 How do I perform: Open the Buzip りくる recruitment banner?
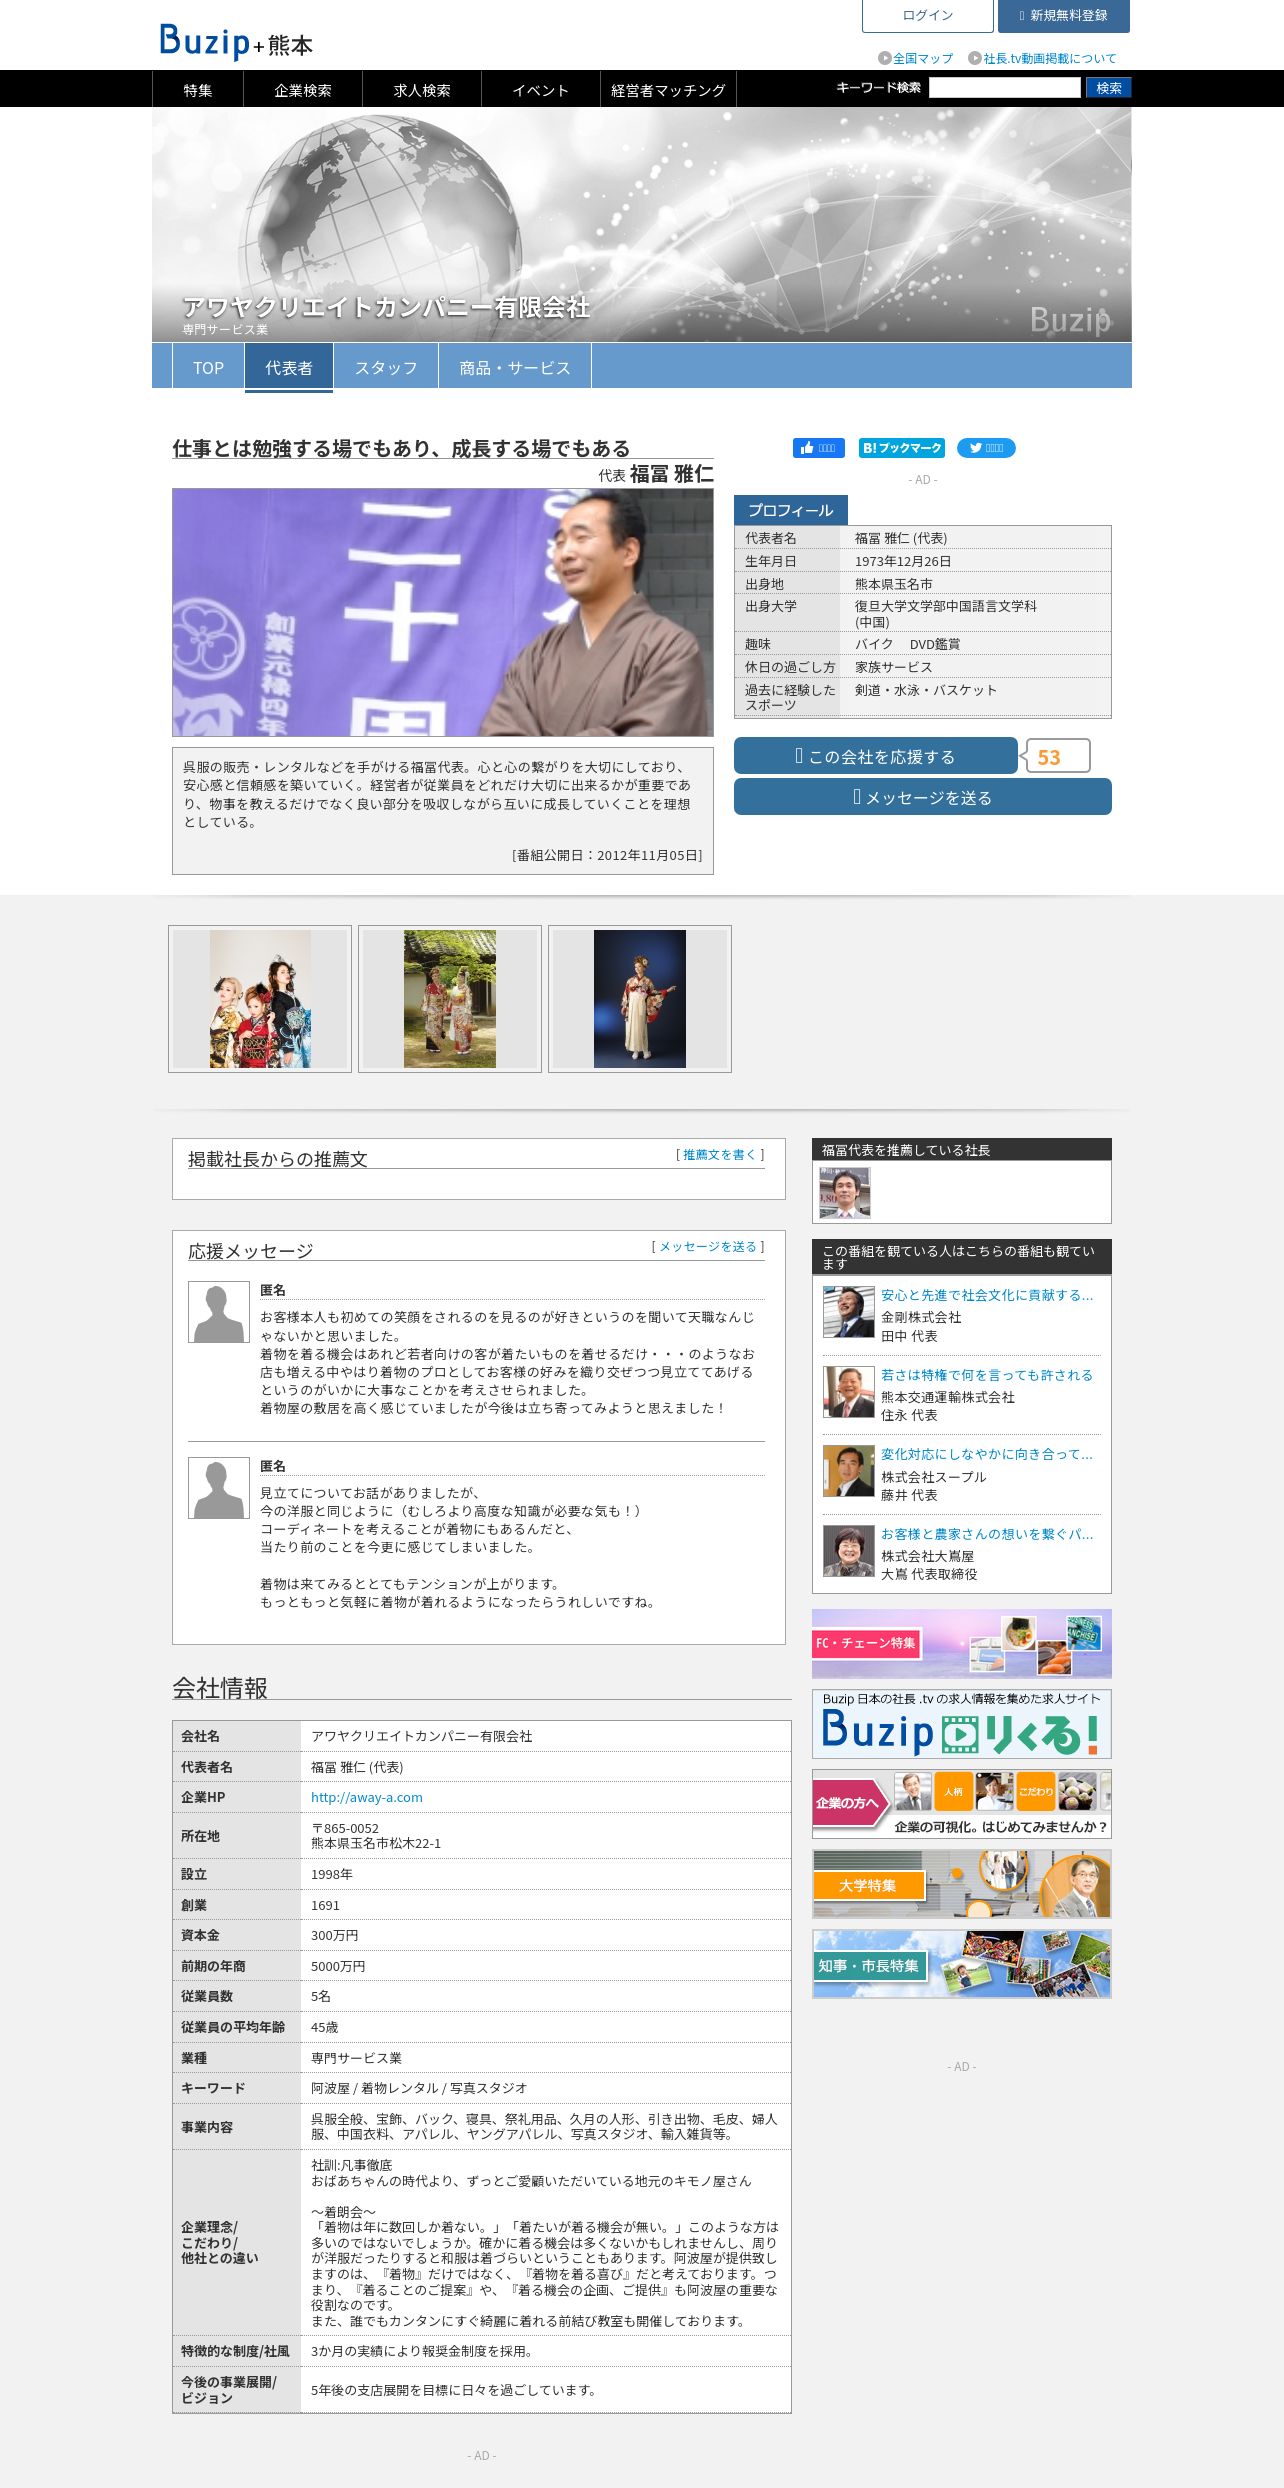pos(962,1724)
